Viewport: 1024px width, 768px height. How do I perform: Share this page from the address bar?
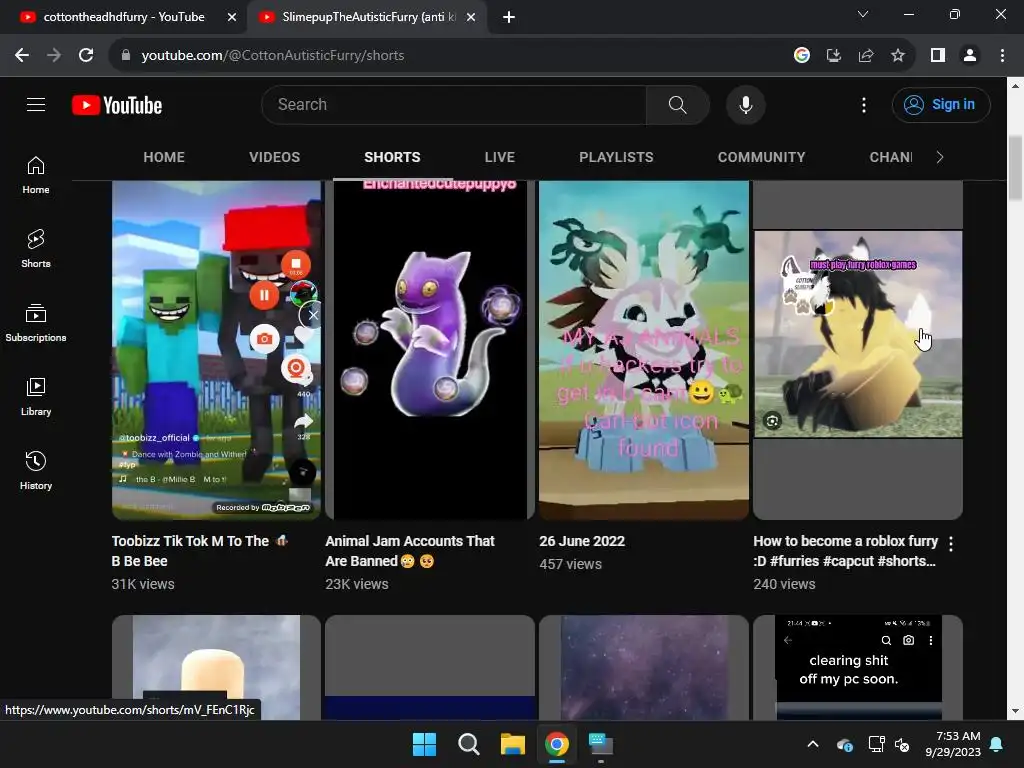(x=866, y=56)
